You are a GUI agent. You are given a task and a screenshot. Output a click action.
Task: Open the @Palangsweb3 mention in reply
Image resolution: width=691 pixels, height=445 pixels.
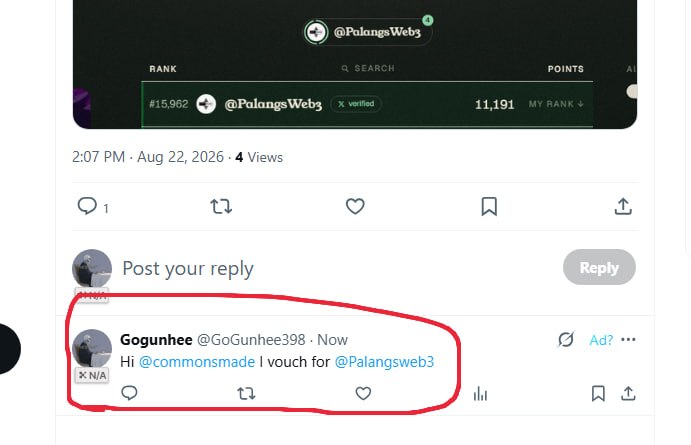[x=384, y=362]
